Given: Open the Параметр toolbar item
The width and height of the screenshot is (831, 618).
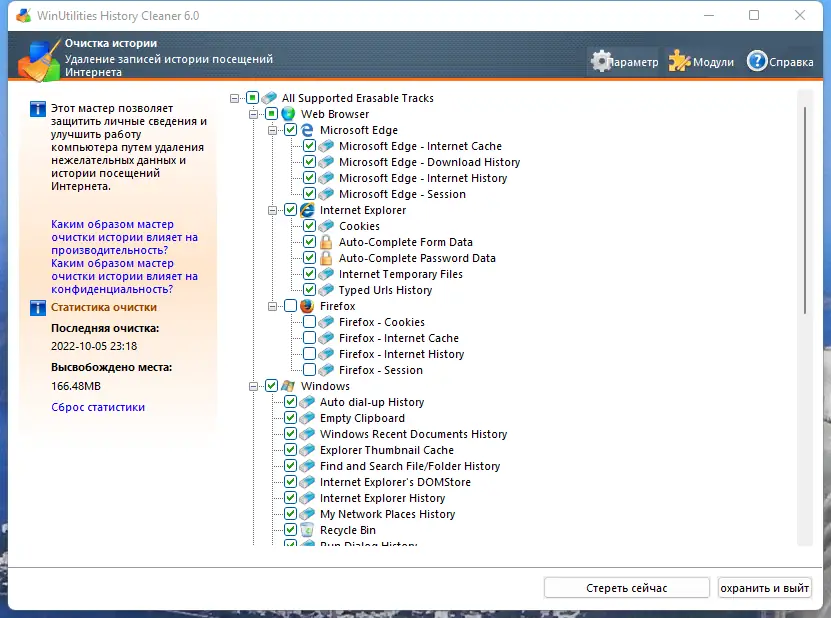Looking at the screenshot, I should (625, 62).
